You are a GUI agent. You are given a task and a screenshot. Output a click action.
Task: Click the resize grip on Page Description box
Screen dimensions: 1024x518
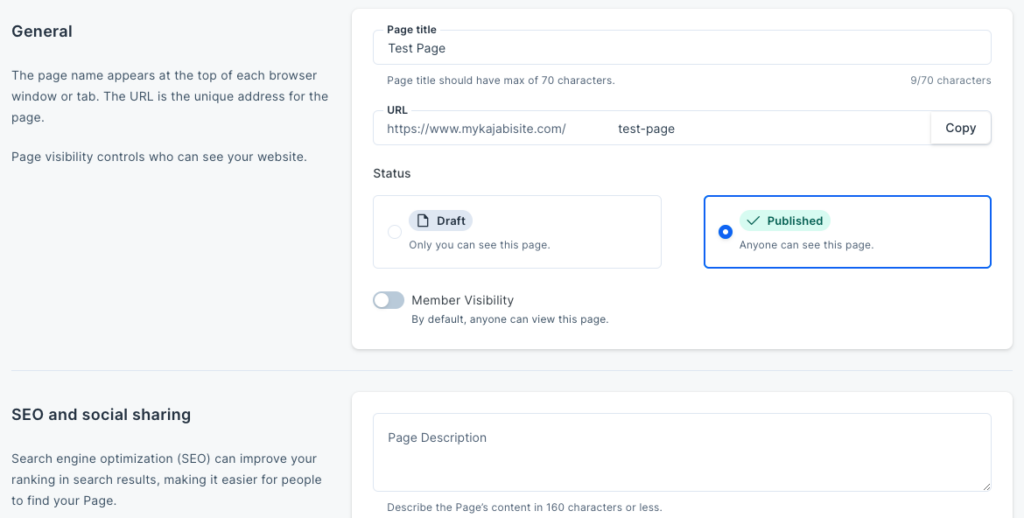click(x=986, y=486)
